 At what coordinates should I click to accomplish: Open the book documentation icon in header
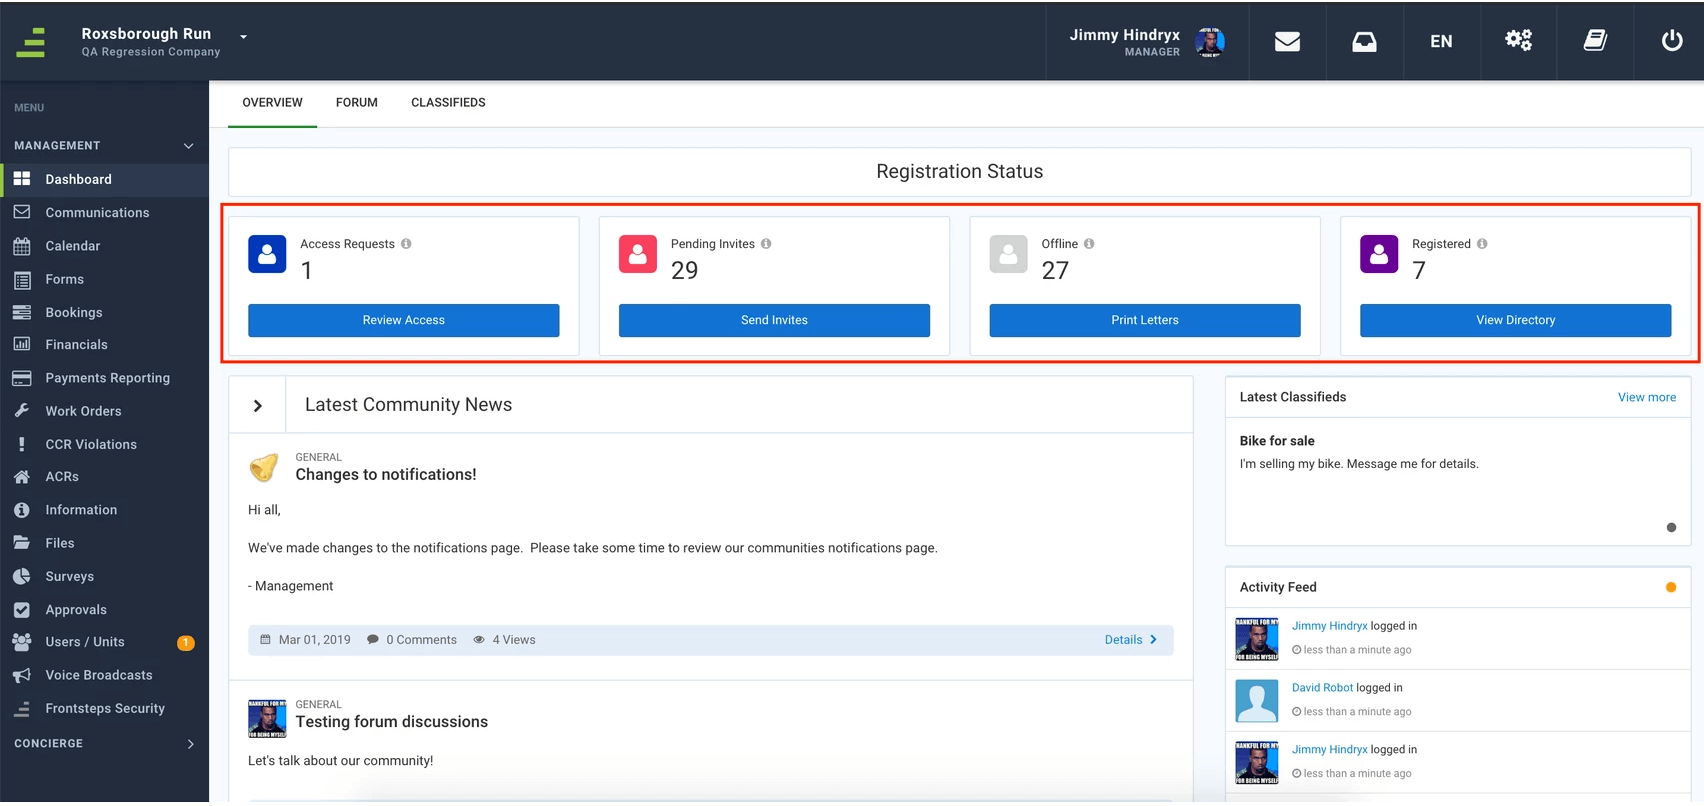tap(1595, 40)
